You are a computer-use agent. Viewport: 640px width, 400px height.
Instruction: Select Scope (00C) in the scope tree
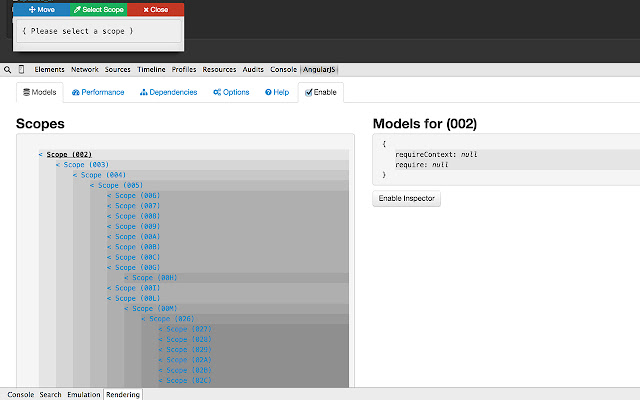point(138,257)
